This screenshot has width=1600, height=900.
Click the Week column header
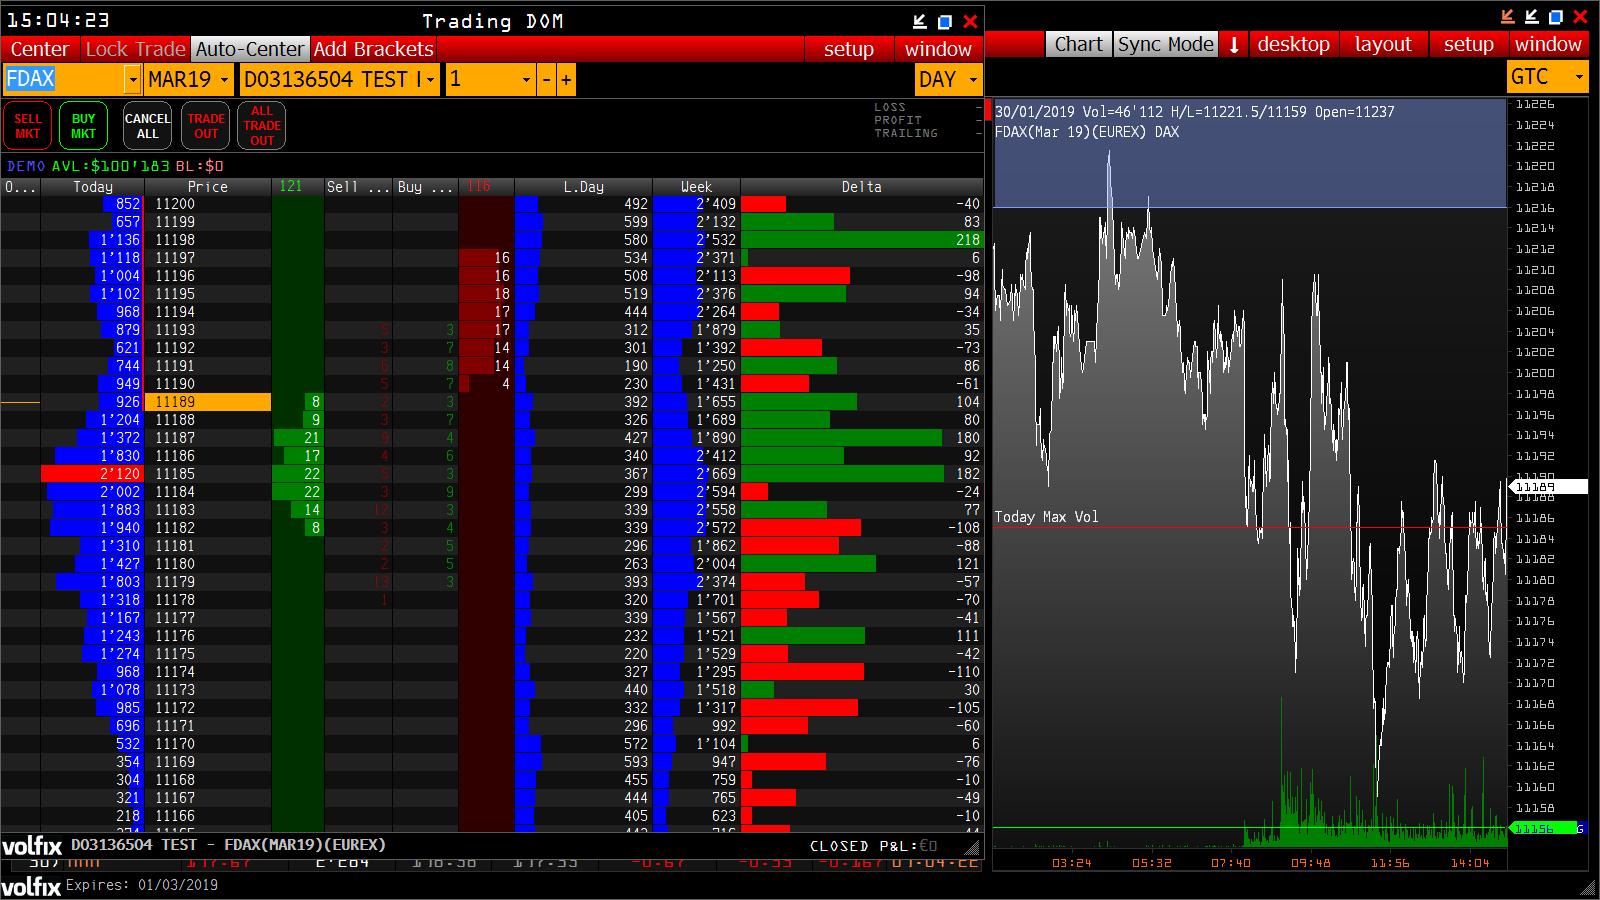(x=697, y=187)
